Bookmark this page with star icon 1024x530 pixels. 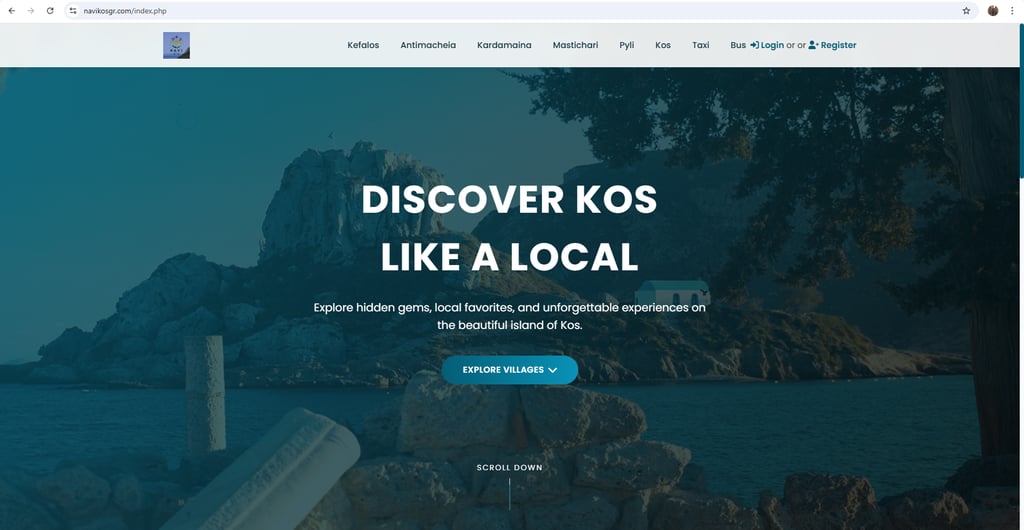click(x=966, y=10)
